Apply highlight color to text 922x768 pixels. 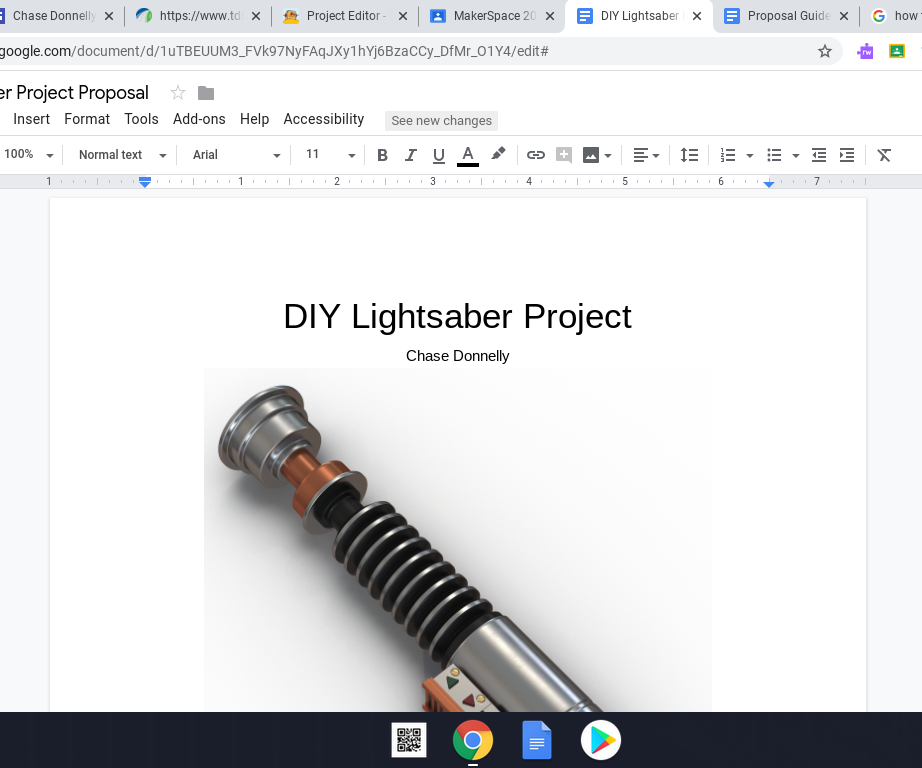(498, 155)
